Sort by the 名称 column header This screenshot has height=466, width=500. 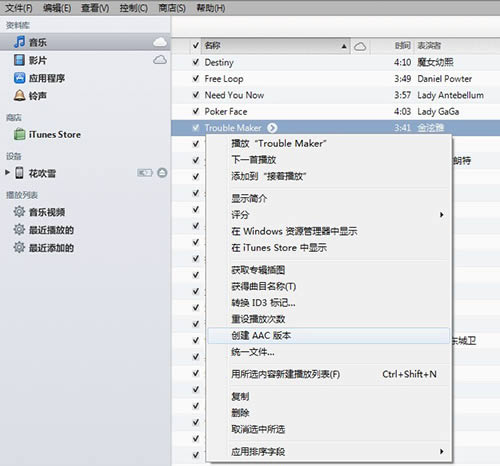point(276,46)
